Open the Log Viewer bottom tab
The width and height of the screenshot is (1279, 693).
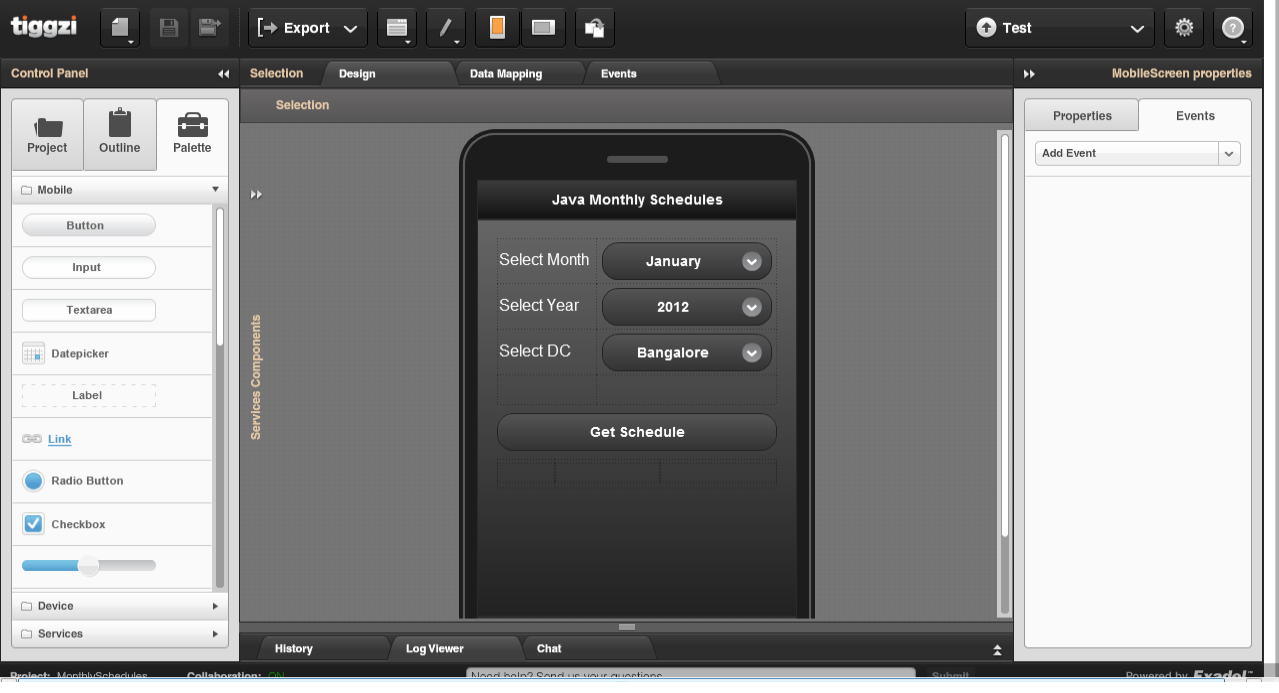tap(435, 649)
